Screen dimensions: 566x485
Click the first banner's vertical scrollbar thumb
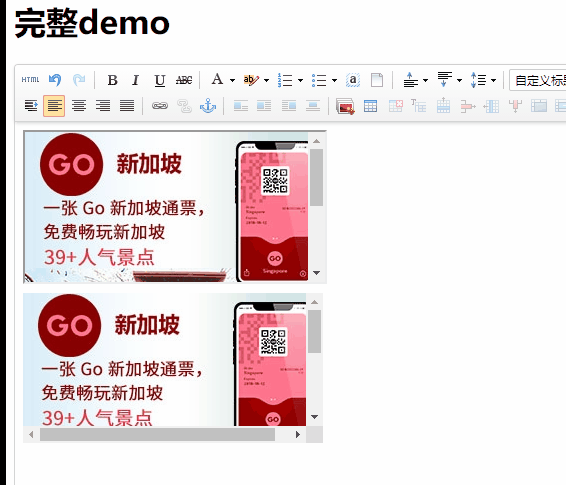click(317, 177)
